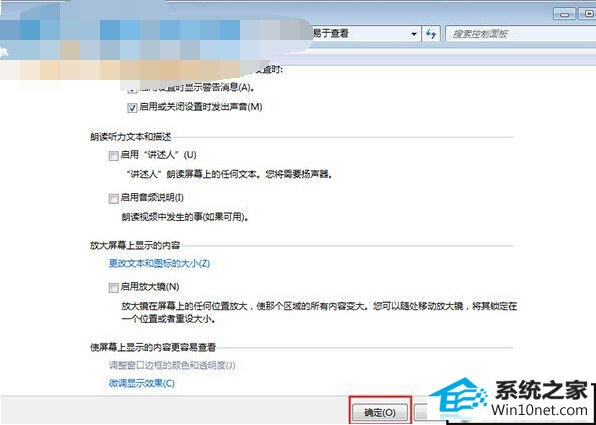Screen dimensions: 596x425
Task: Click the Win10net.com watermark text
Action: click(539, 411)
